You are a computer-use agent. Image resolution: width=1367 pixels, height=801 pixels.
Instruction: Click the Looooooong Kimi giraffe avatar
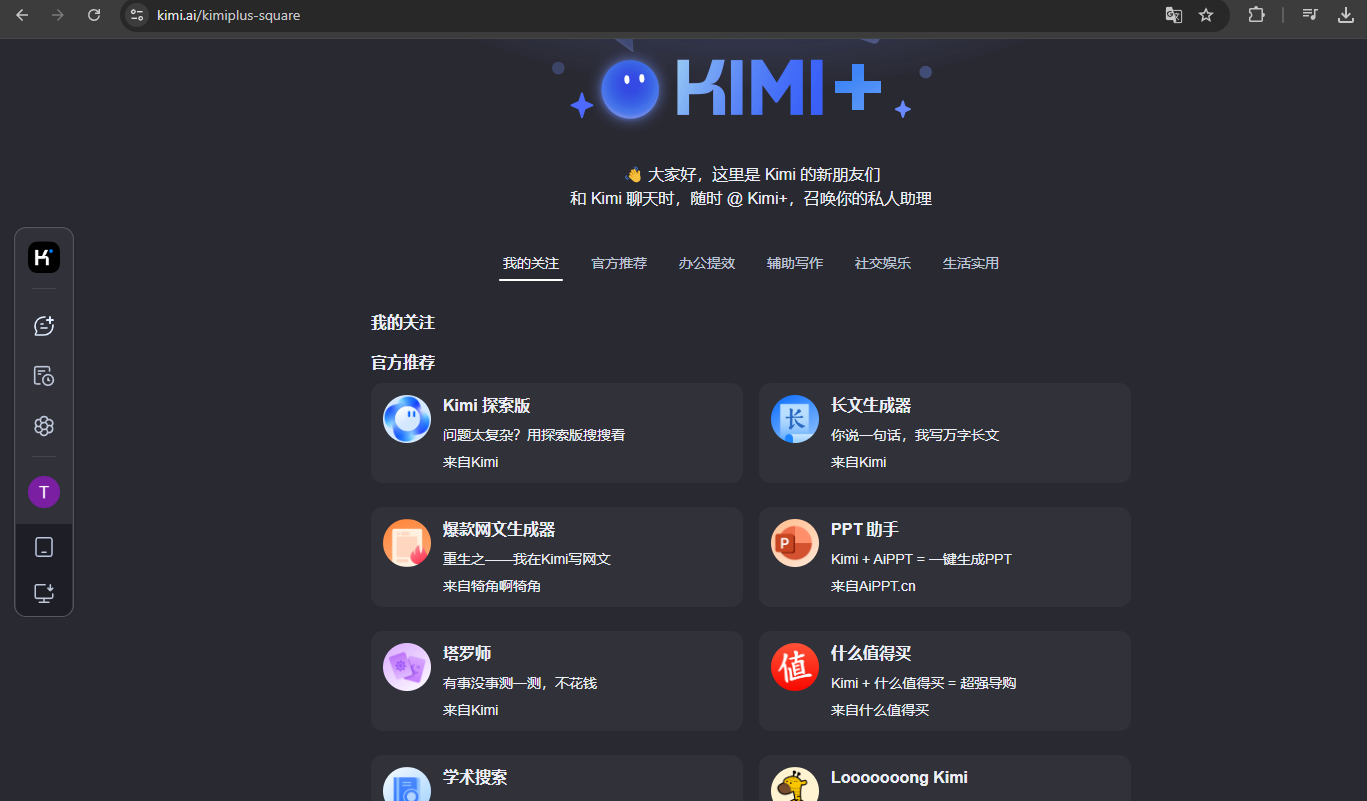coord(795,785)
